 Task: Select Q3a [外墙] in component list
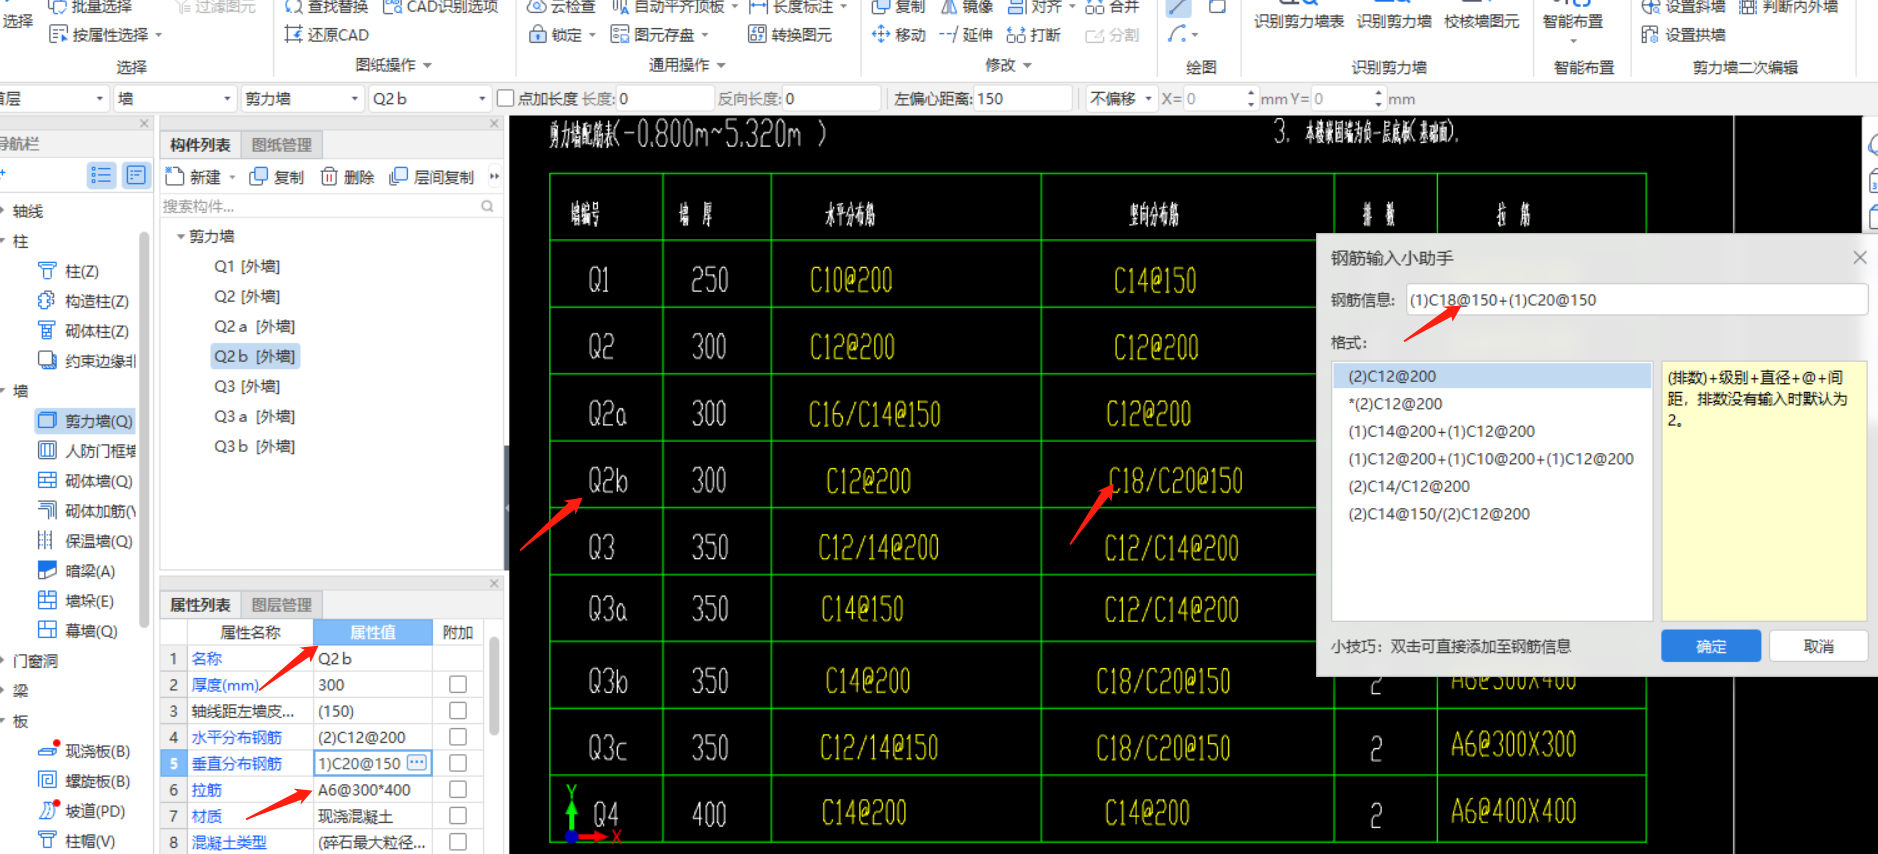coord(254,416)
